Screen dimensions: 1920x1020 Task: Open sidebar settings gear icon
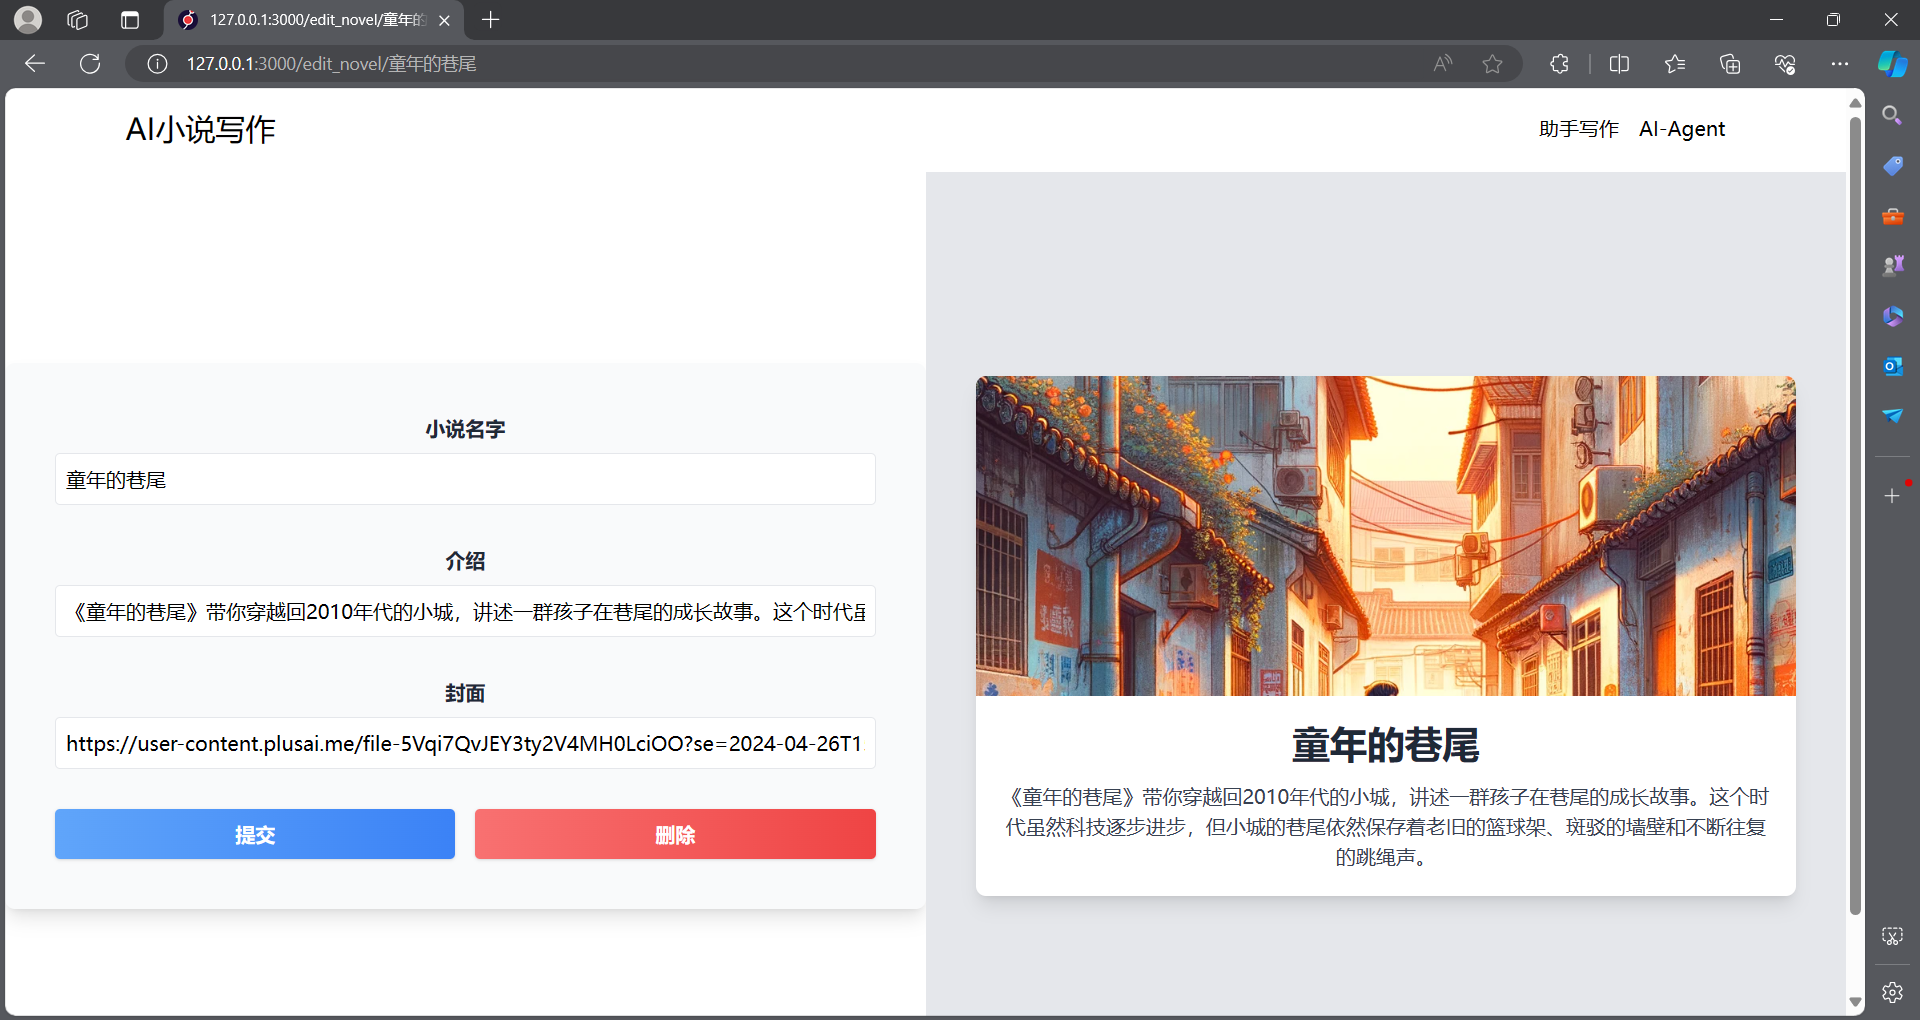point(1892,992)
